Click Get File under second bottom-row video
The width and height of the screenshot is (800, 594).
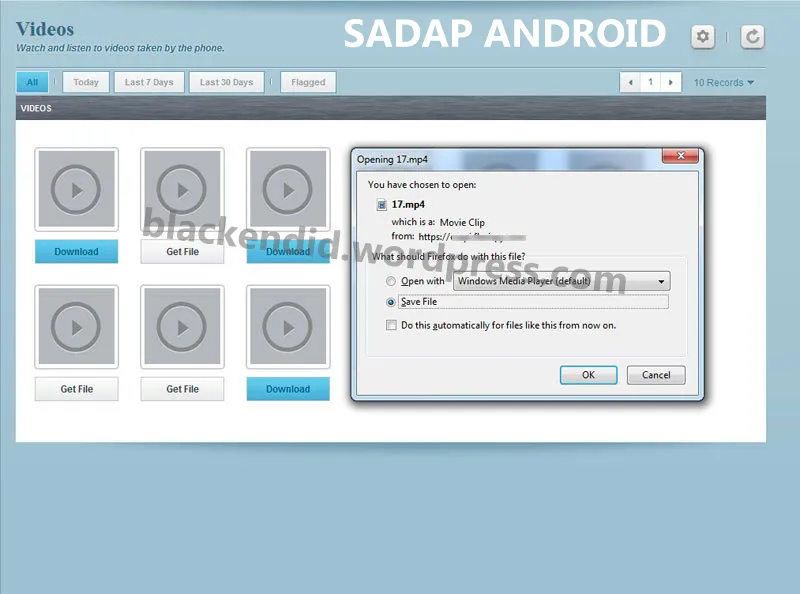point(182,389)
